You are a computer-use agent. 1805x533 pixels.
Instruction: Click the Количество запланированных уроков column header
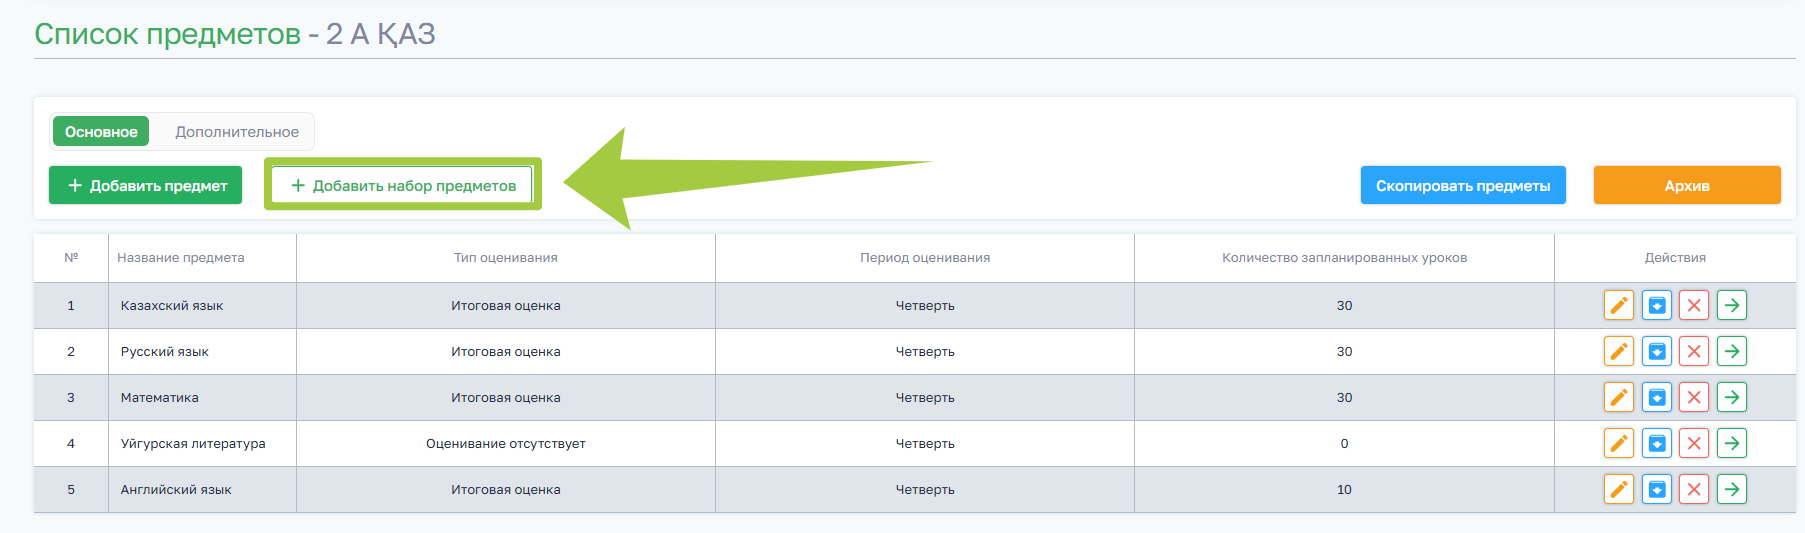click(1344, 258)
